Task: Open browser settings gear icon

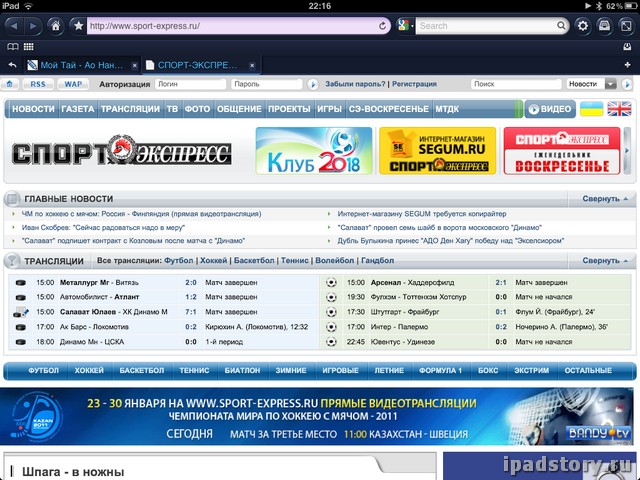Action: 582,26
